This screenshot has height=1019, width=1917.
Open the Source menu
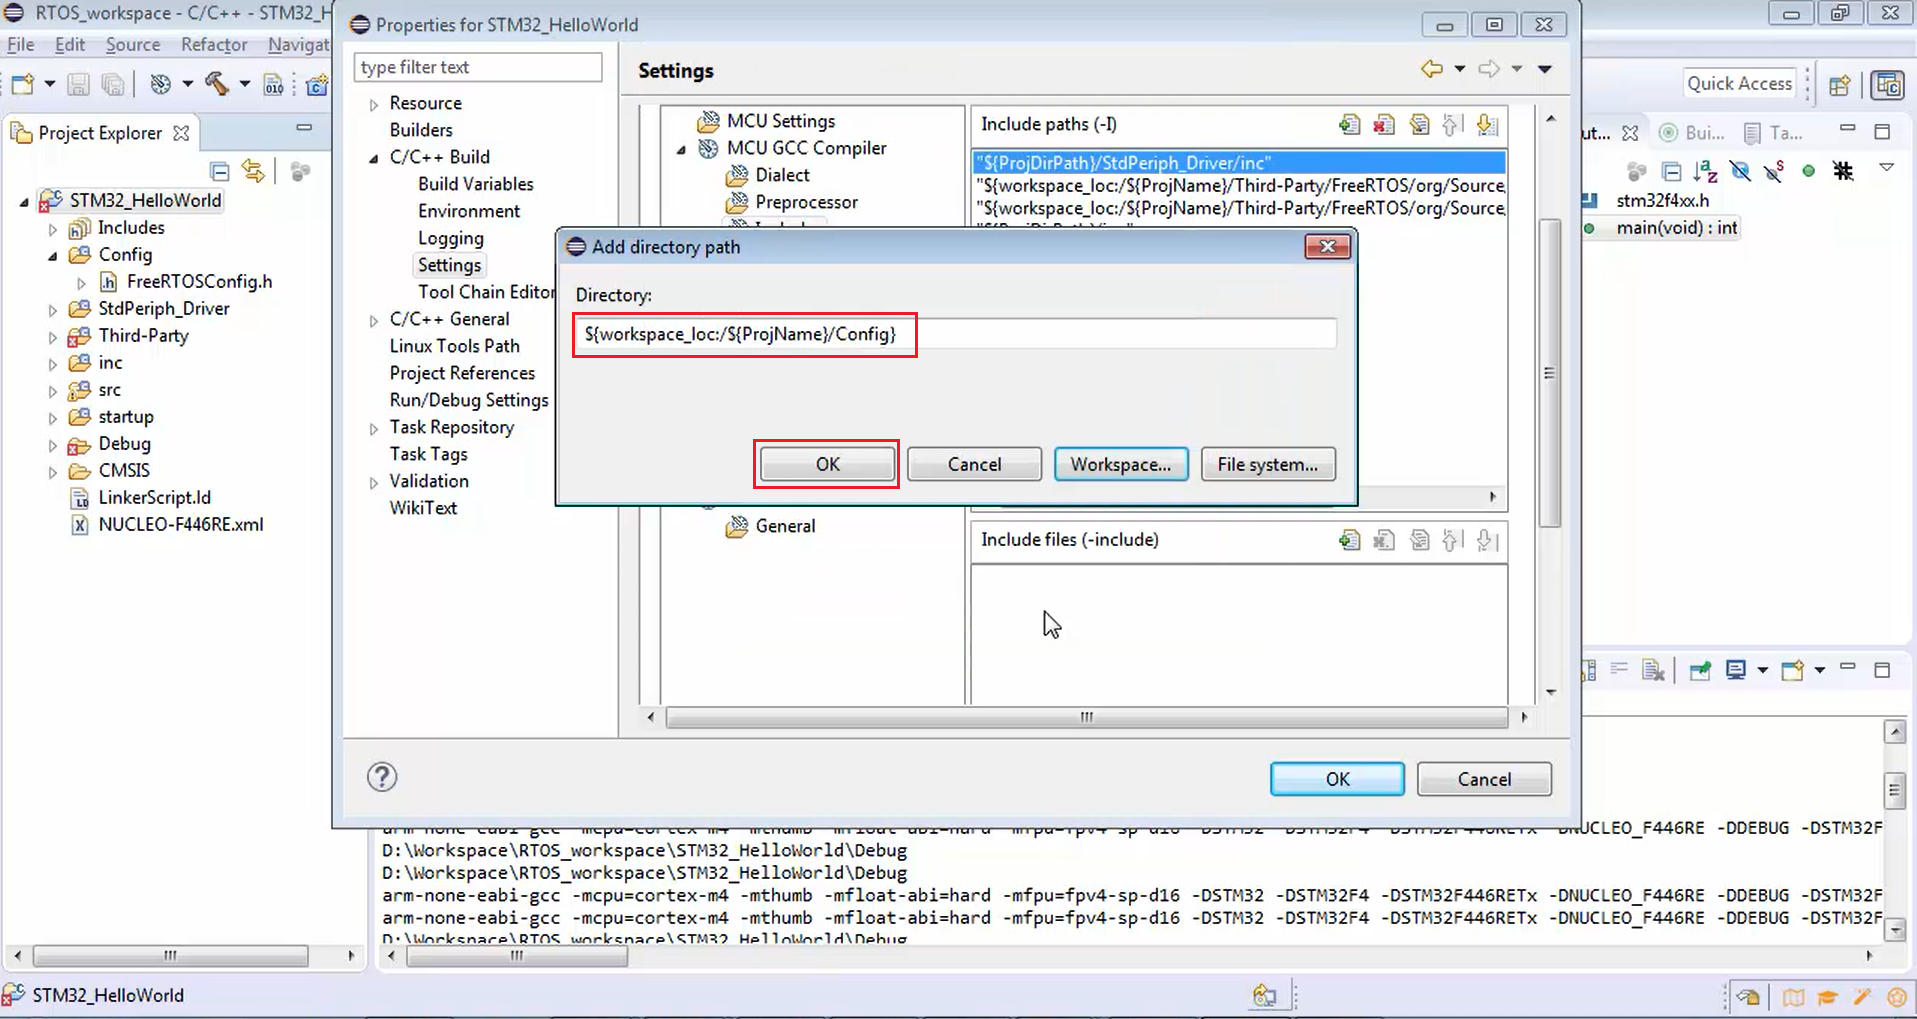(133, 44)
